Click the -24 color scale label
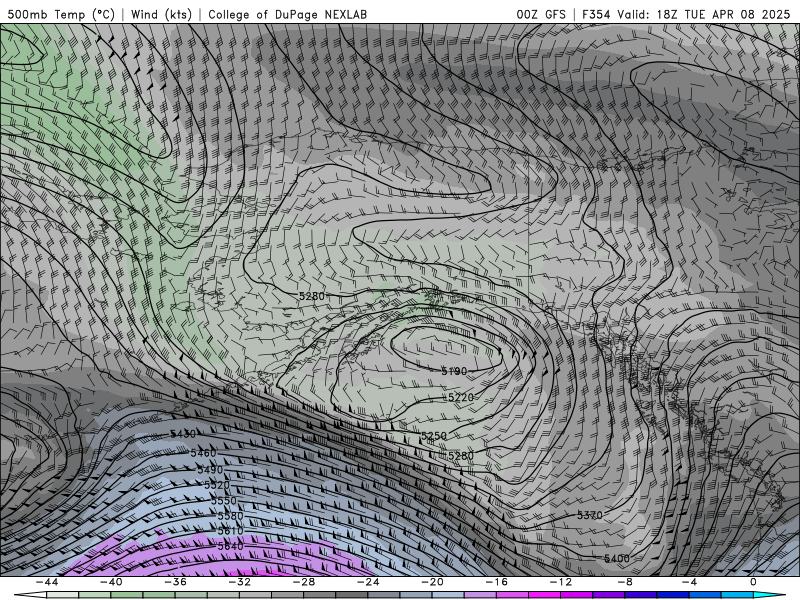The image size is (800, 600). click(368, 582)
